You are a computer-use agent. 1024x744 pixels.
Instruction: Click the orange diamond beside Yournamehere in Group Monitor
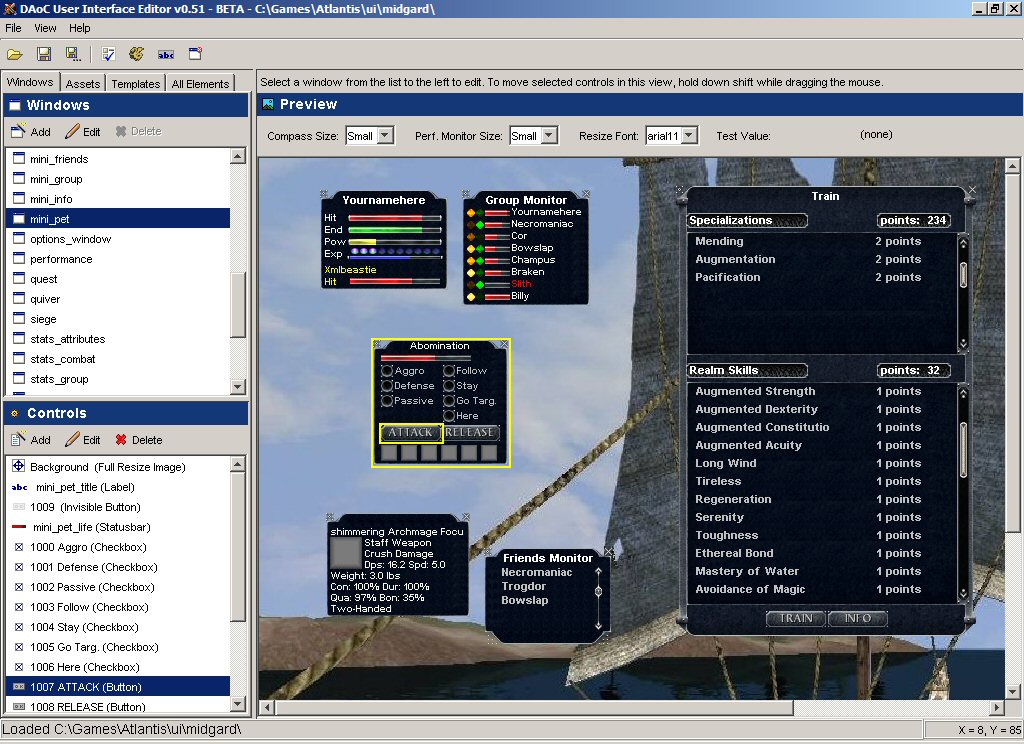point(471,212)
